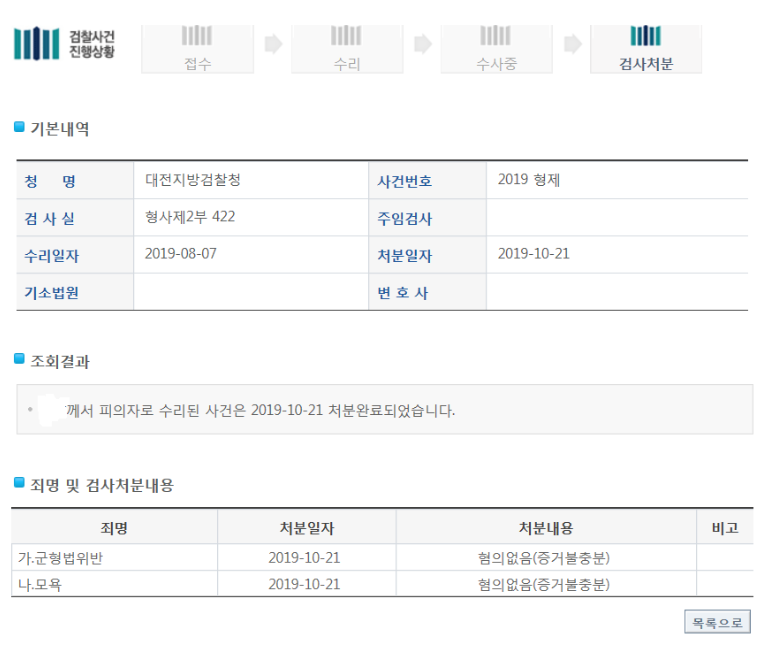Viewport: 777px width, 655px height.
Task: Click the 처분내용 column header
Action: pyautogui.click(x=545, y=528)
